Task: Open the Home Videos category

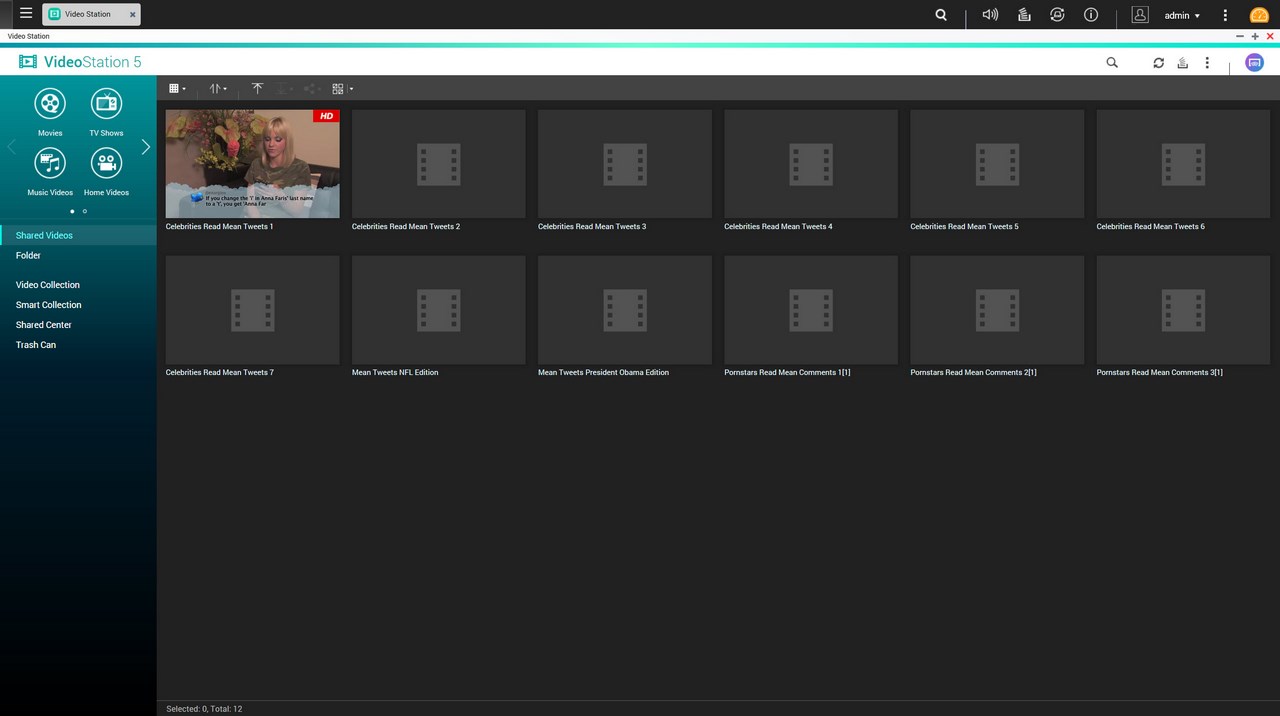Action: point(106,171)
